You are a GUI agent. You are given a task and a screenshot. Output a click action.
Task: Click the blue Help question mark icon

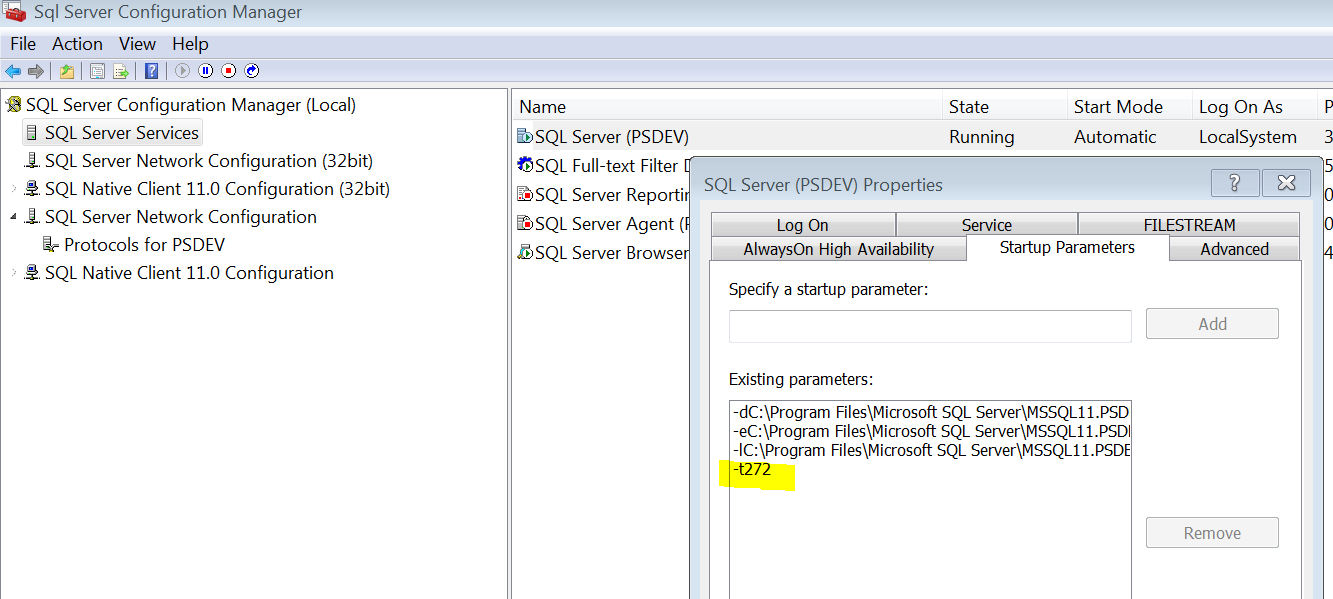151,71
